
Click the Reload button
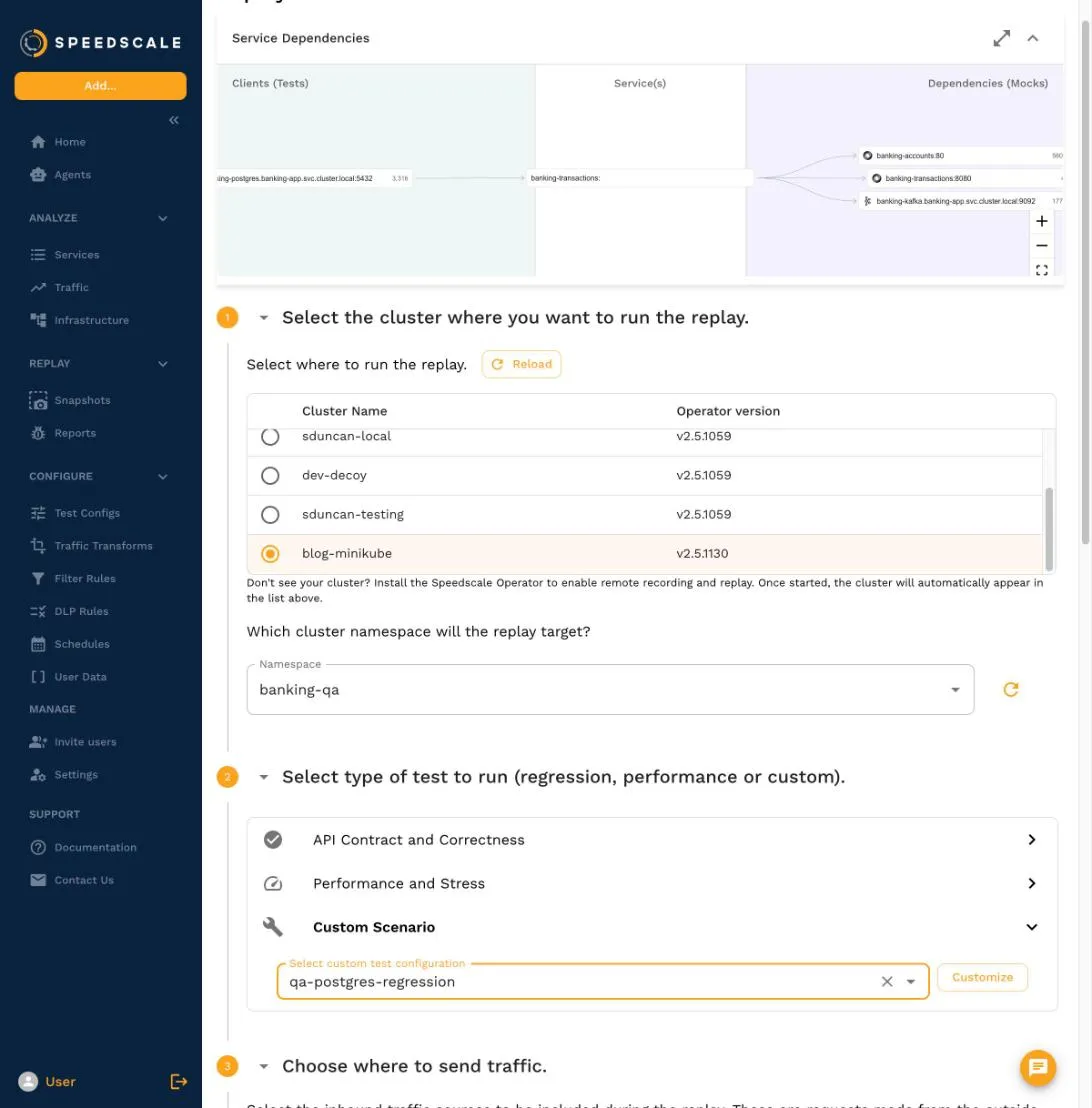(522, 364)
